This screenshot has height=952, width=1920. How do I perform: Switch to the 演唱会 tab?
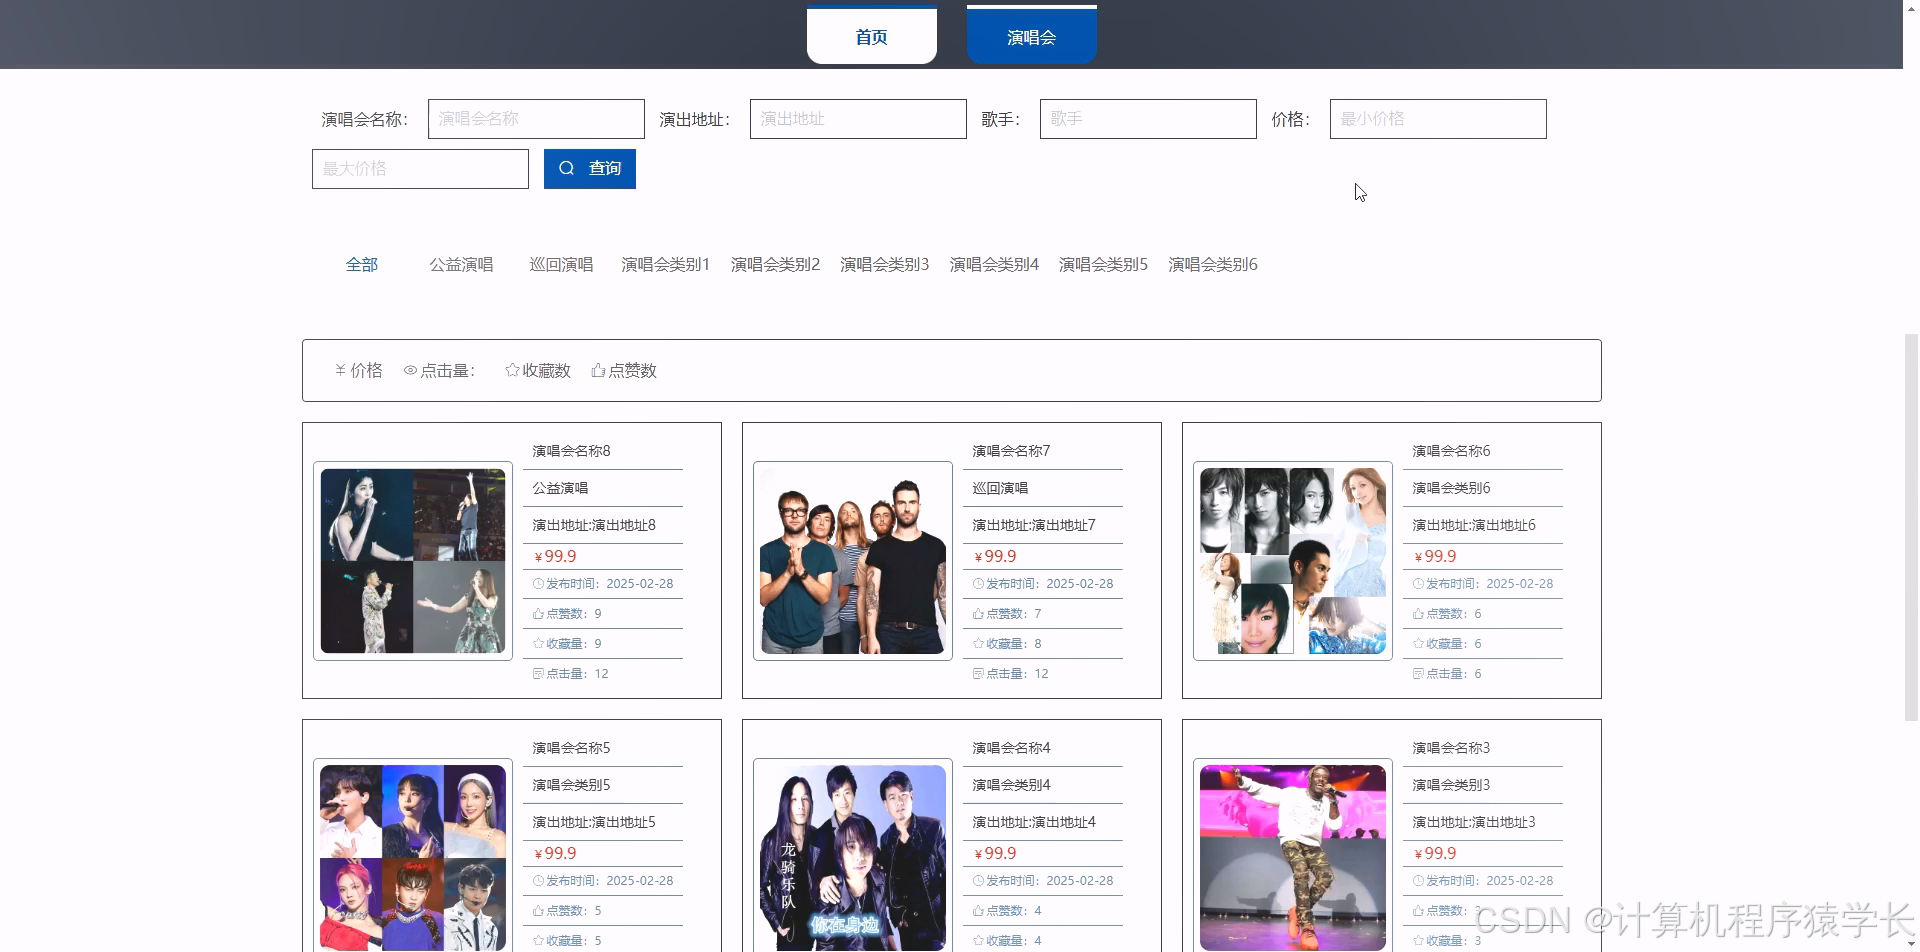coord(1030,36)
